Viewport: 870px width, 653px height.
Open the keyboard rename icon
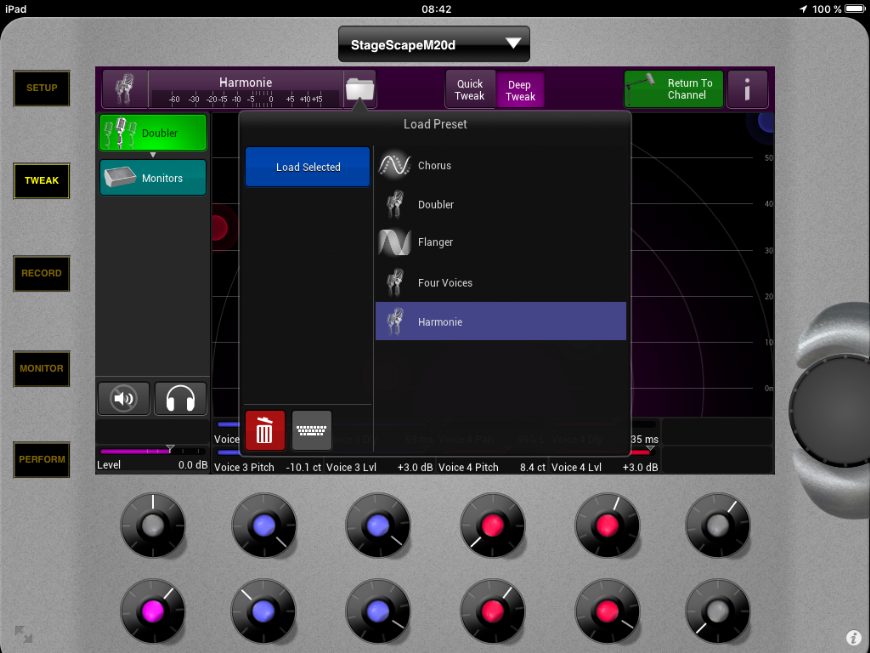pos(312,431)
